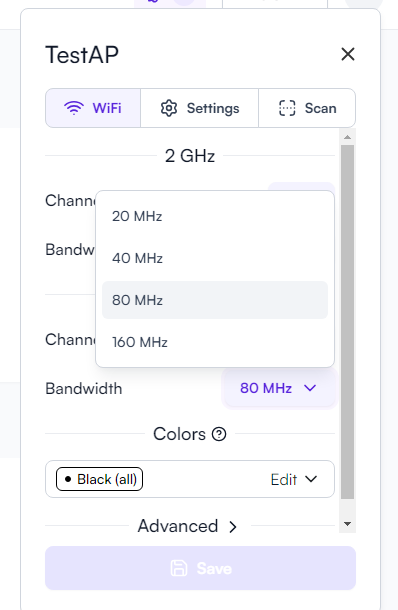Click the WiFi signal icon

click(74, 108)
